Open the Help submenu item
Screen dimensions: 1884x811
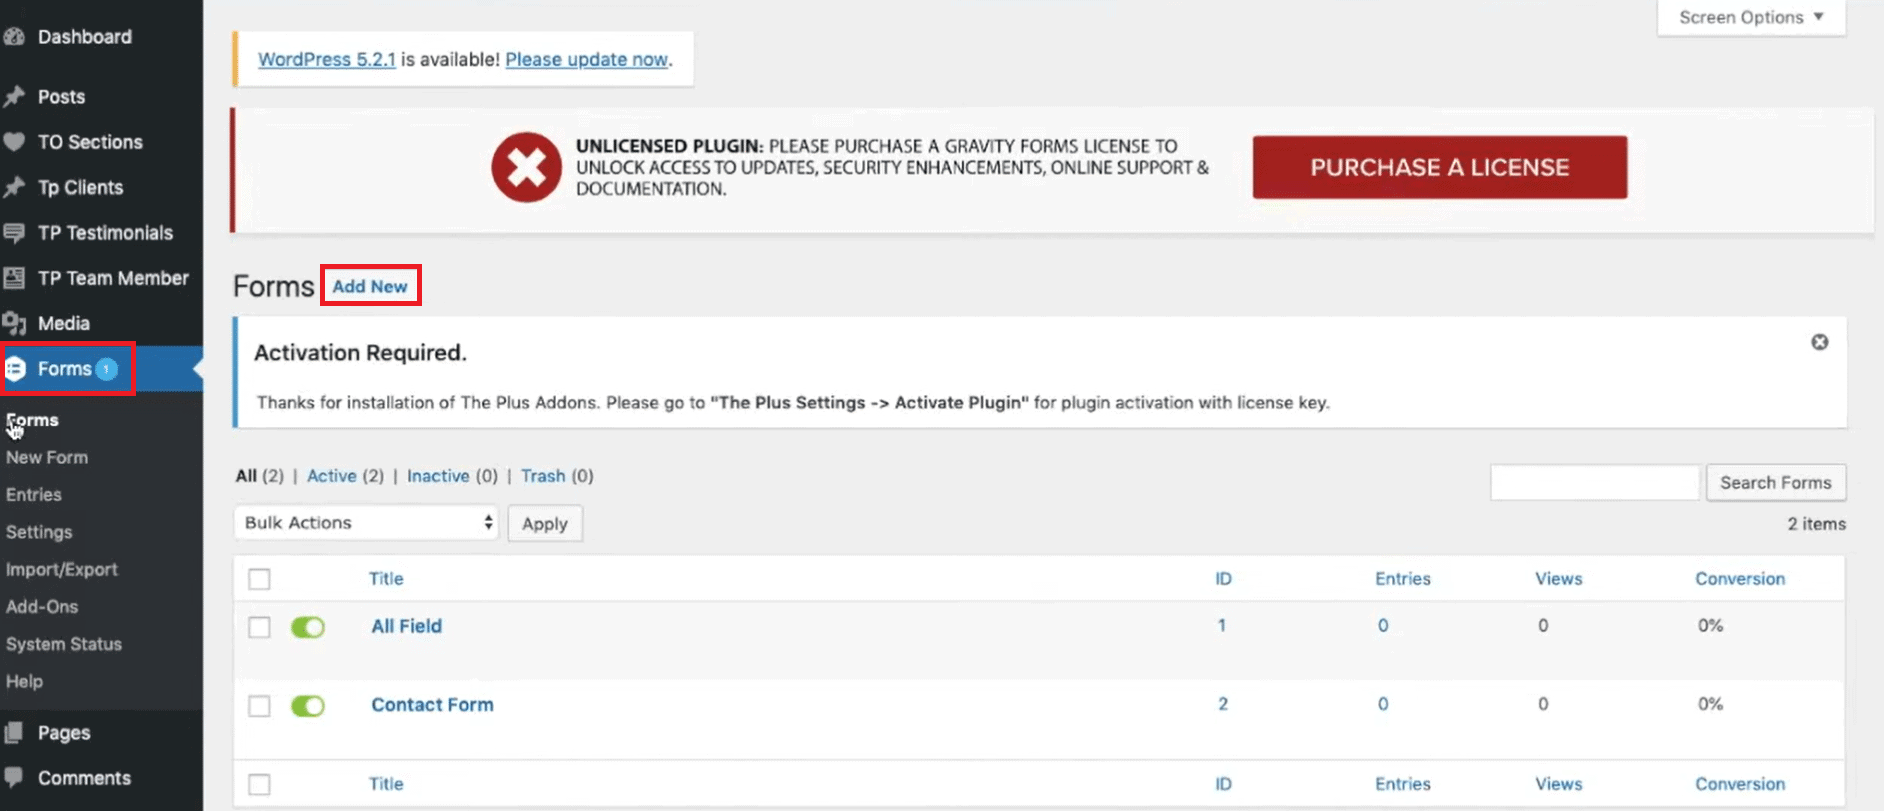click(x=24, y=681)
